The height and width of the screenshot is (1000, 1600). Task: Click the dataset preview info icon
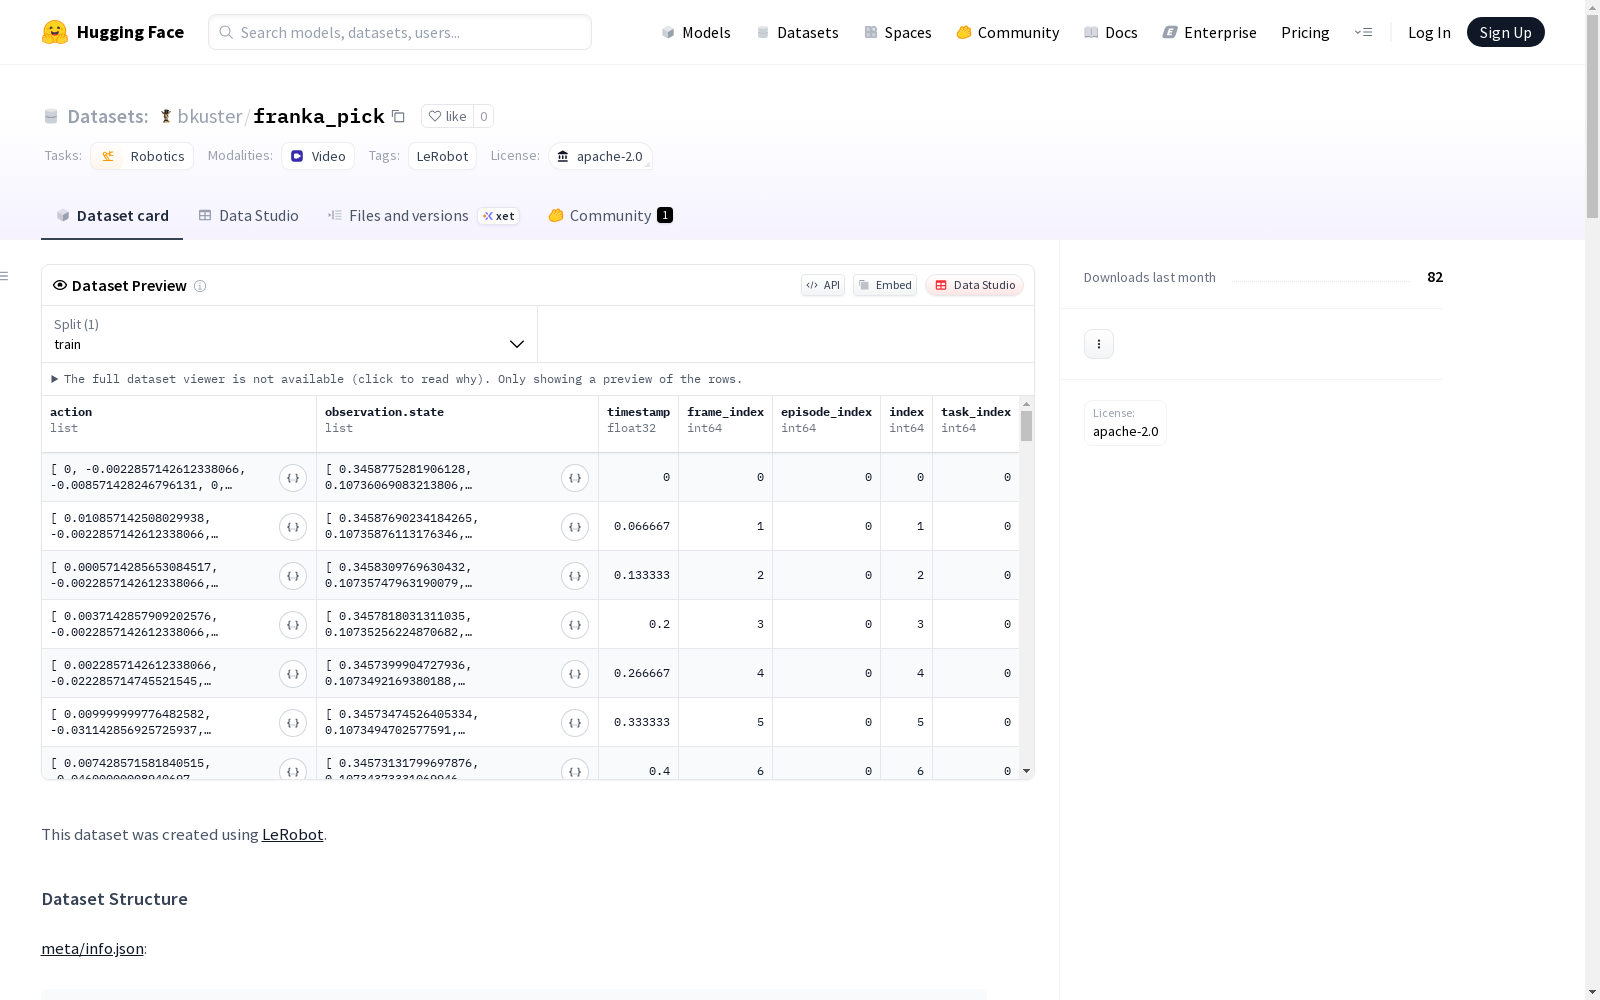click(200, 286)
